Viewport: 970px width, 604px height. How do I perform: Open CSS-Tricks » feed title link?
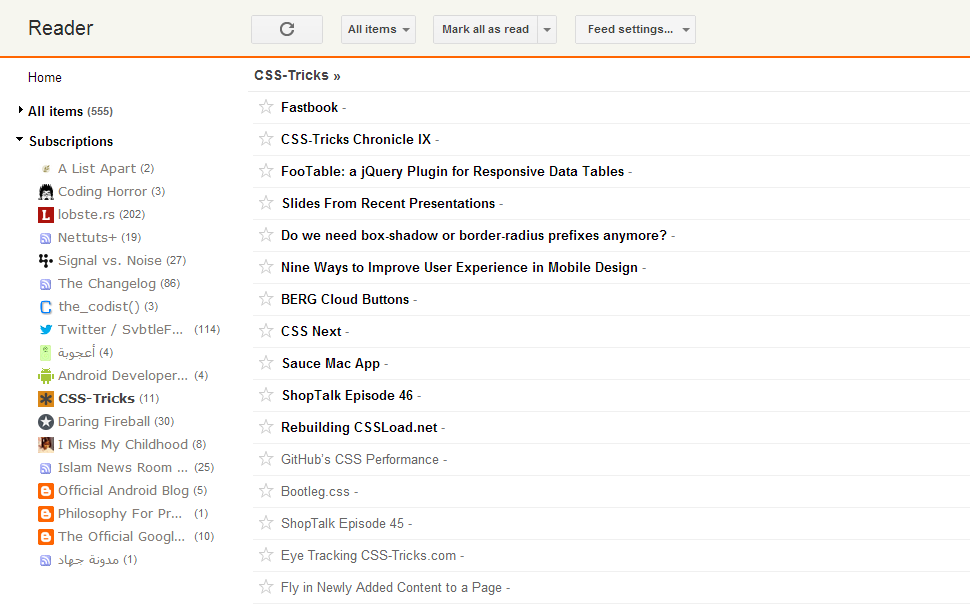(297, 76)
